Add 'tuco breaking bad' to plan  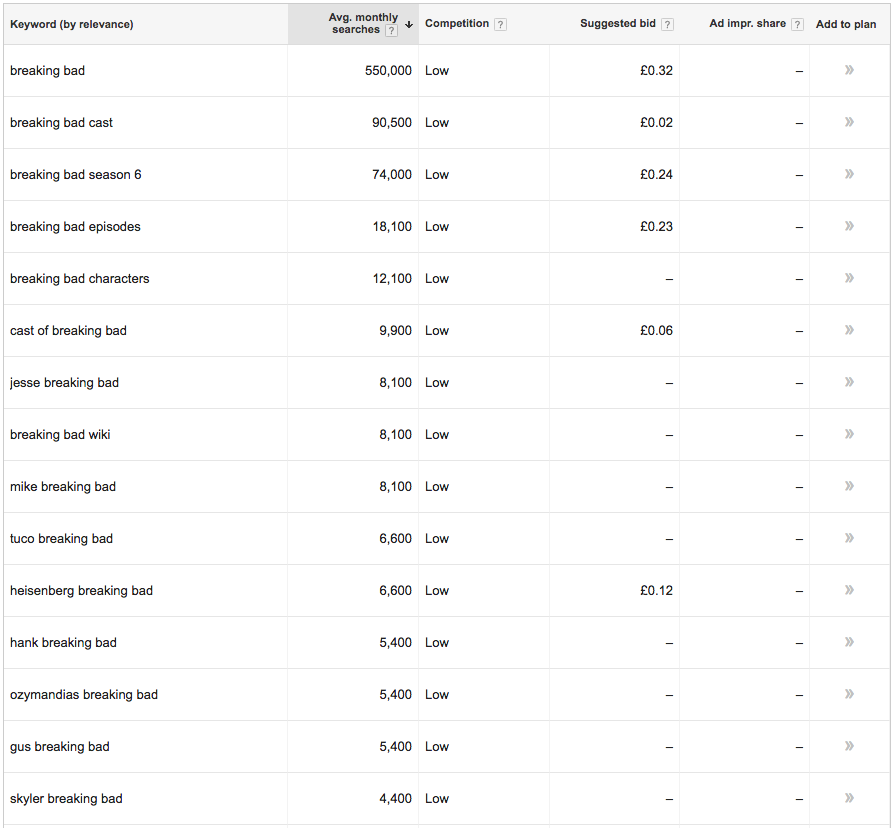849,539
